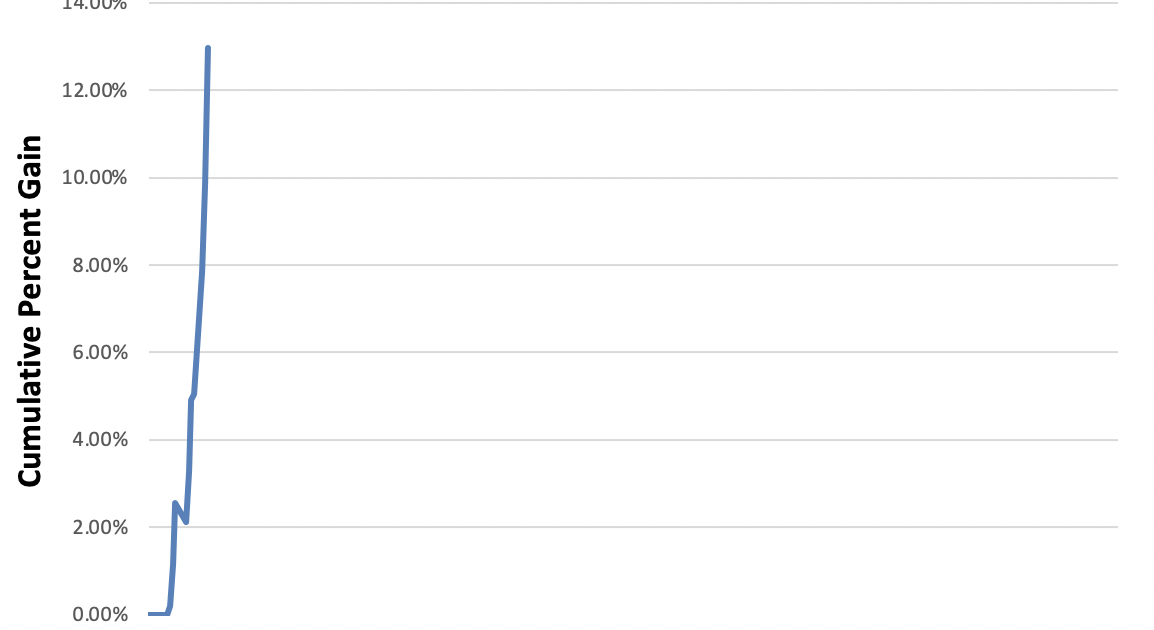The image size is (1154, 630).
Task: Click the 12.00% y-axis label
Action: click(96, 91)
